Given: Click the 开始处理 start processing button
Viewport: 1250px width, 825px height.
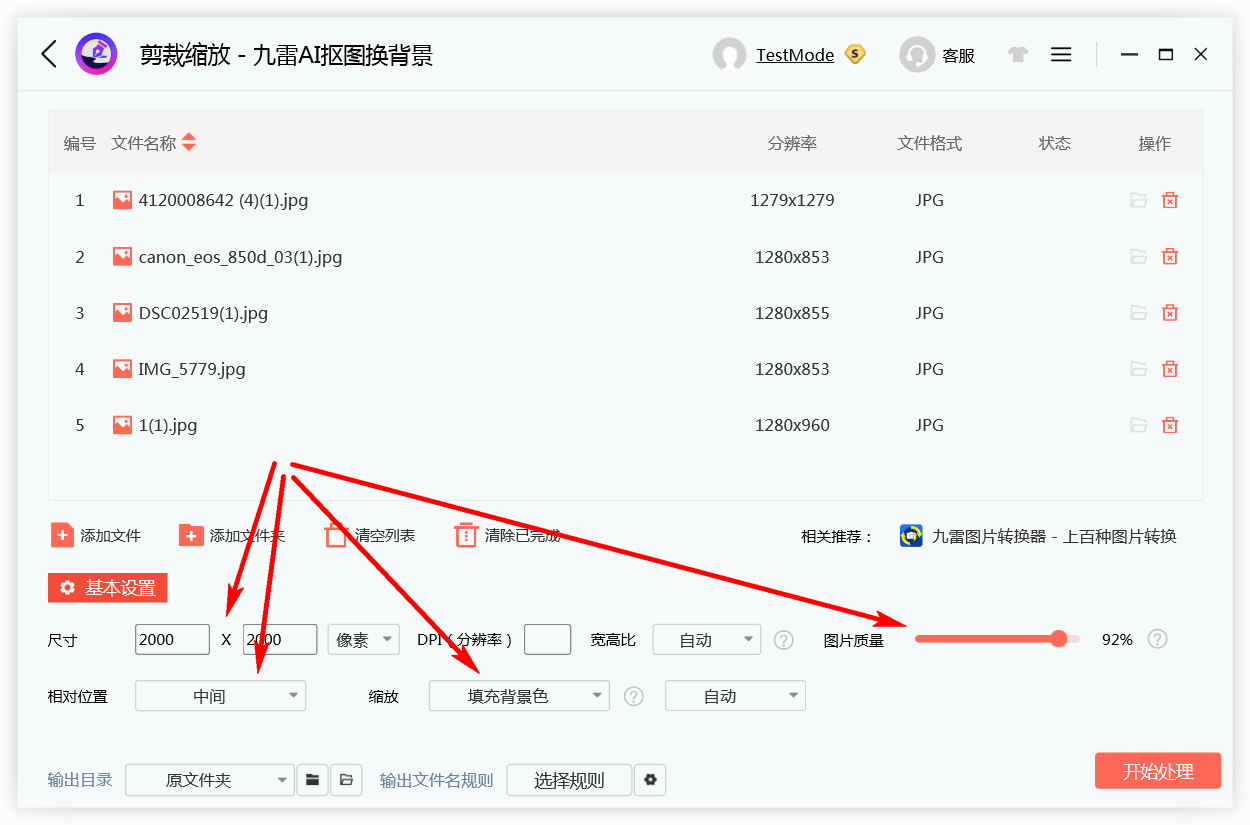Looking at the screenshot, I should pyautogui.click(x=1157, y=770).
